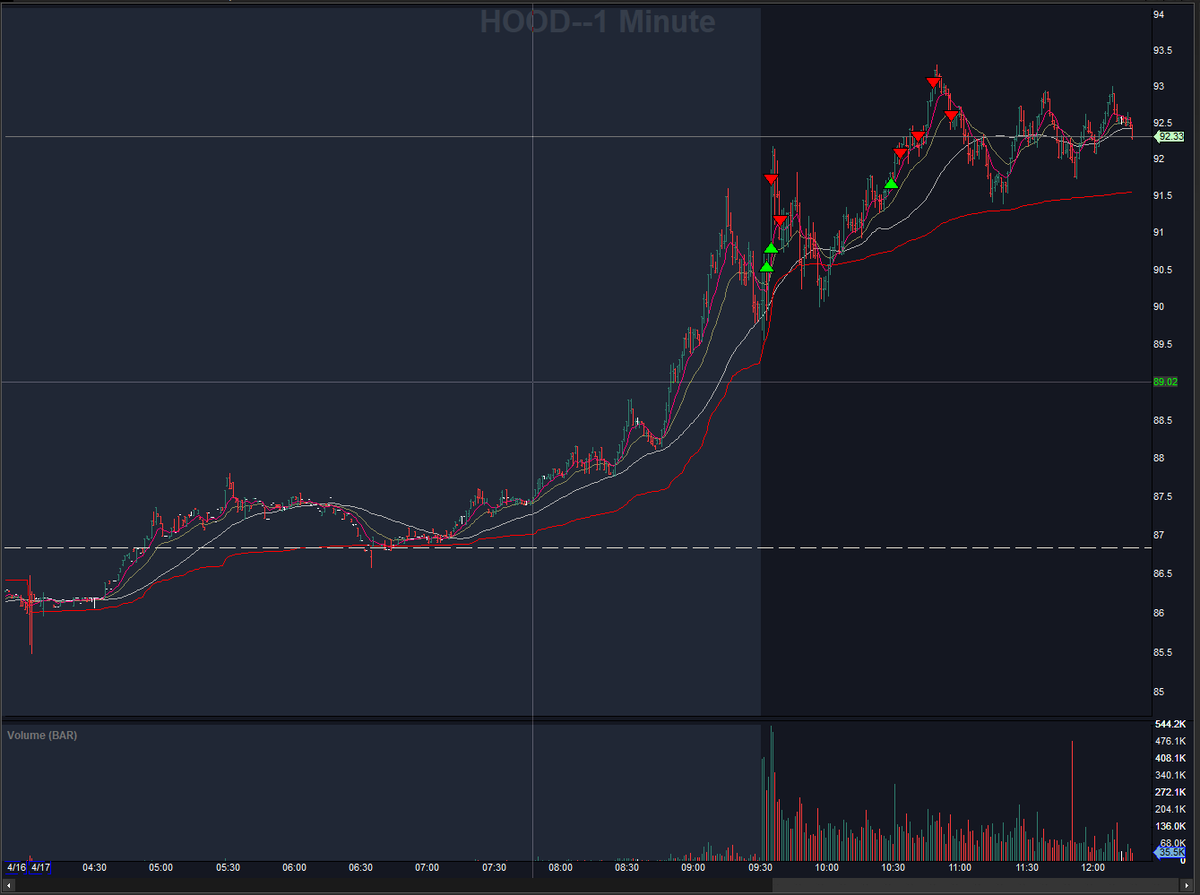
Task: Click the green 89.02 crosshair price label
Action: click(x=1165, y=382)
